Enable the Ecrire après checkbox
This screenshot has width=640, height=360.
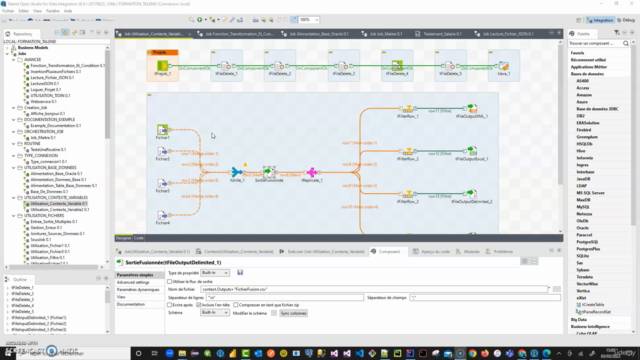pyautogui.click(x=170, y=305)
